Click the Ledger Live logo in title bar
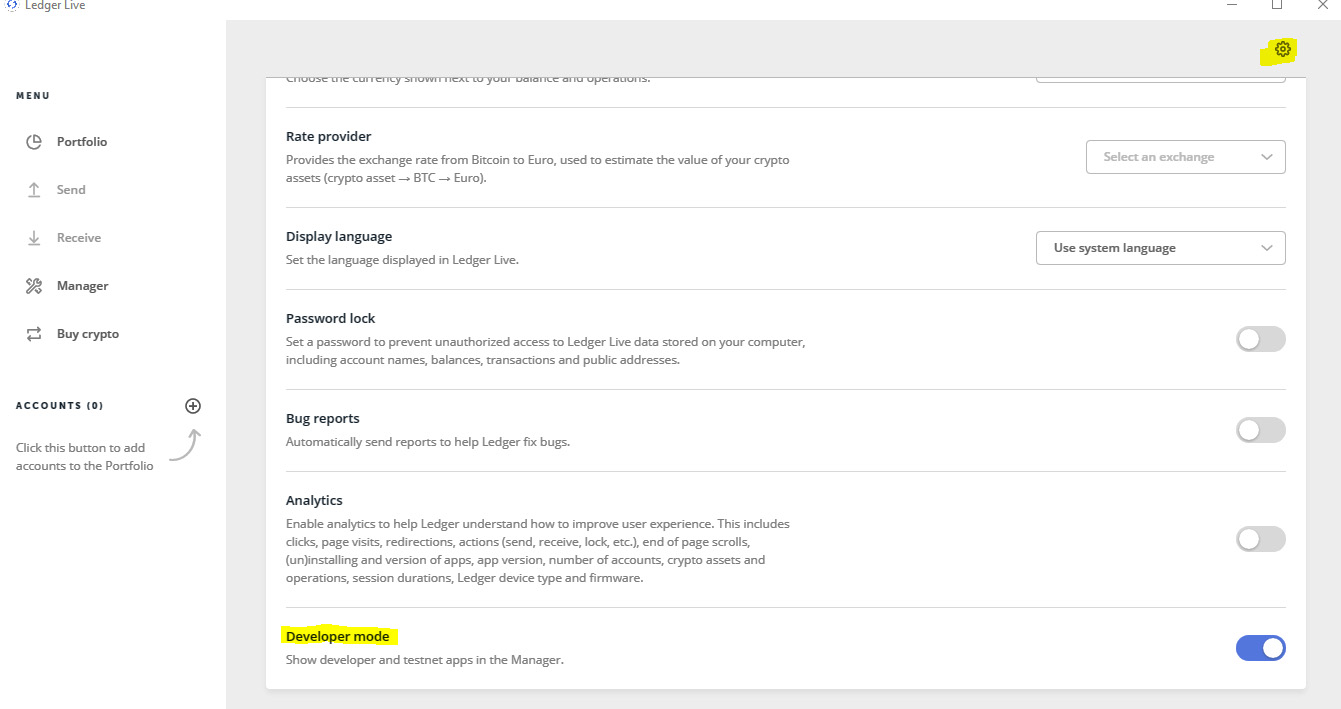This screenshot has height=709, width=1341. click(12, 5)
